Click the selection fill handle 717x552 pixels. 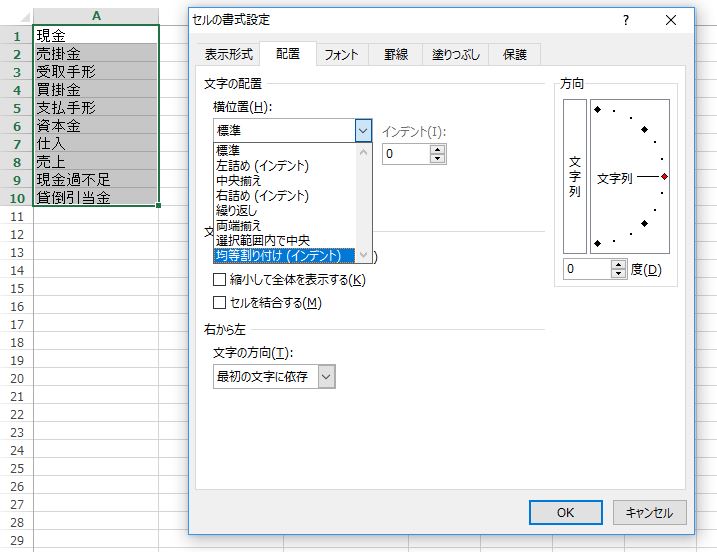click(x=158, y=205)
